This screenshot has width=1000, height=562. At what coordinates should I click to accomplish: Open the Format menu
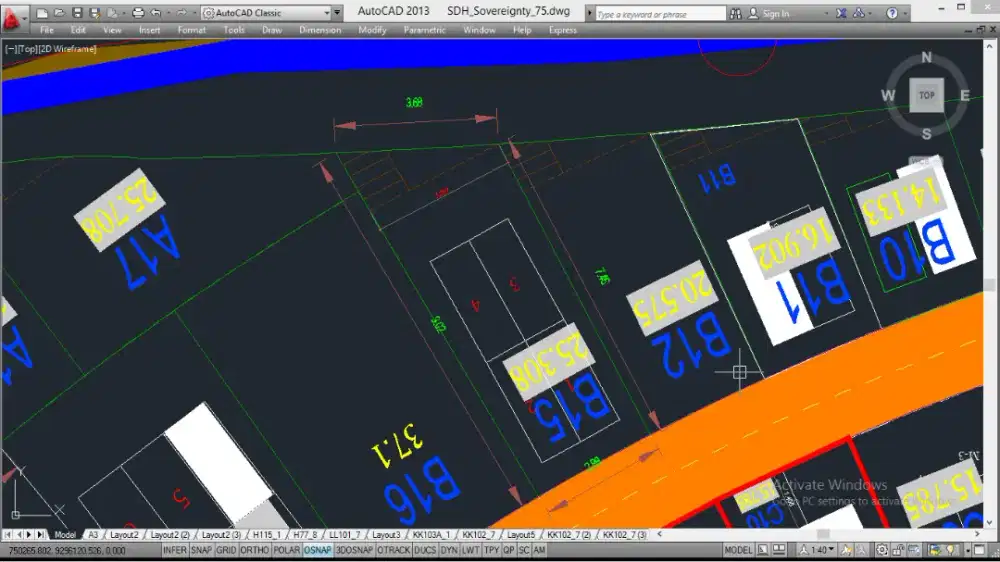[x=192, y=30]
